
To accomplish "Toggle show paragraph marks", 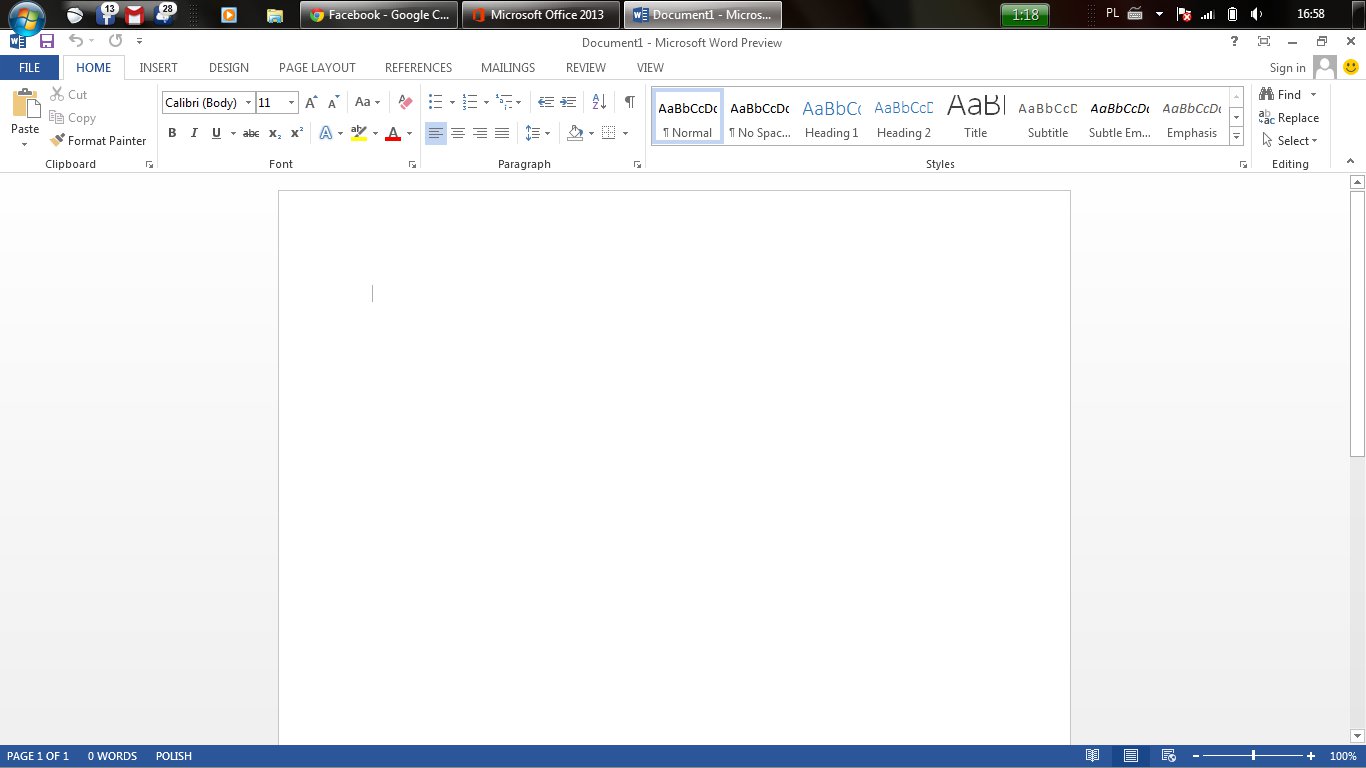I will coord(629,102).
